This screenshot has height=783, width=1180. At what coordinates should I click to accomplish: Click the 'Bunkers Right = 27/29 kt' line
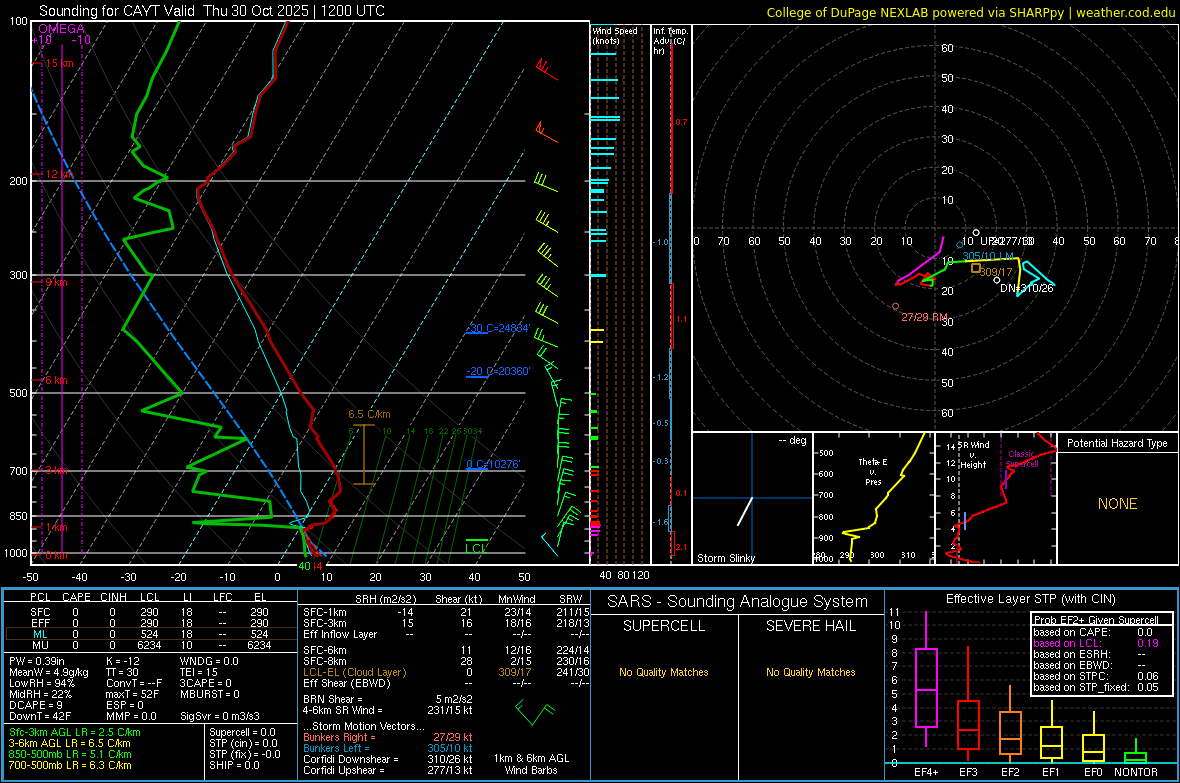[388, 737]
